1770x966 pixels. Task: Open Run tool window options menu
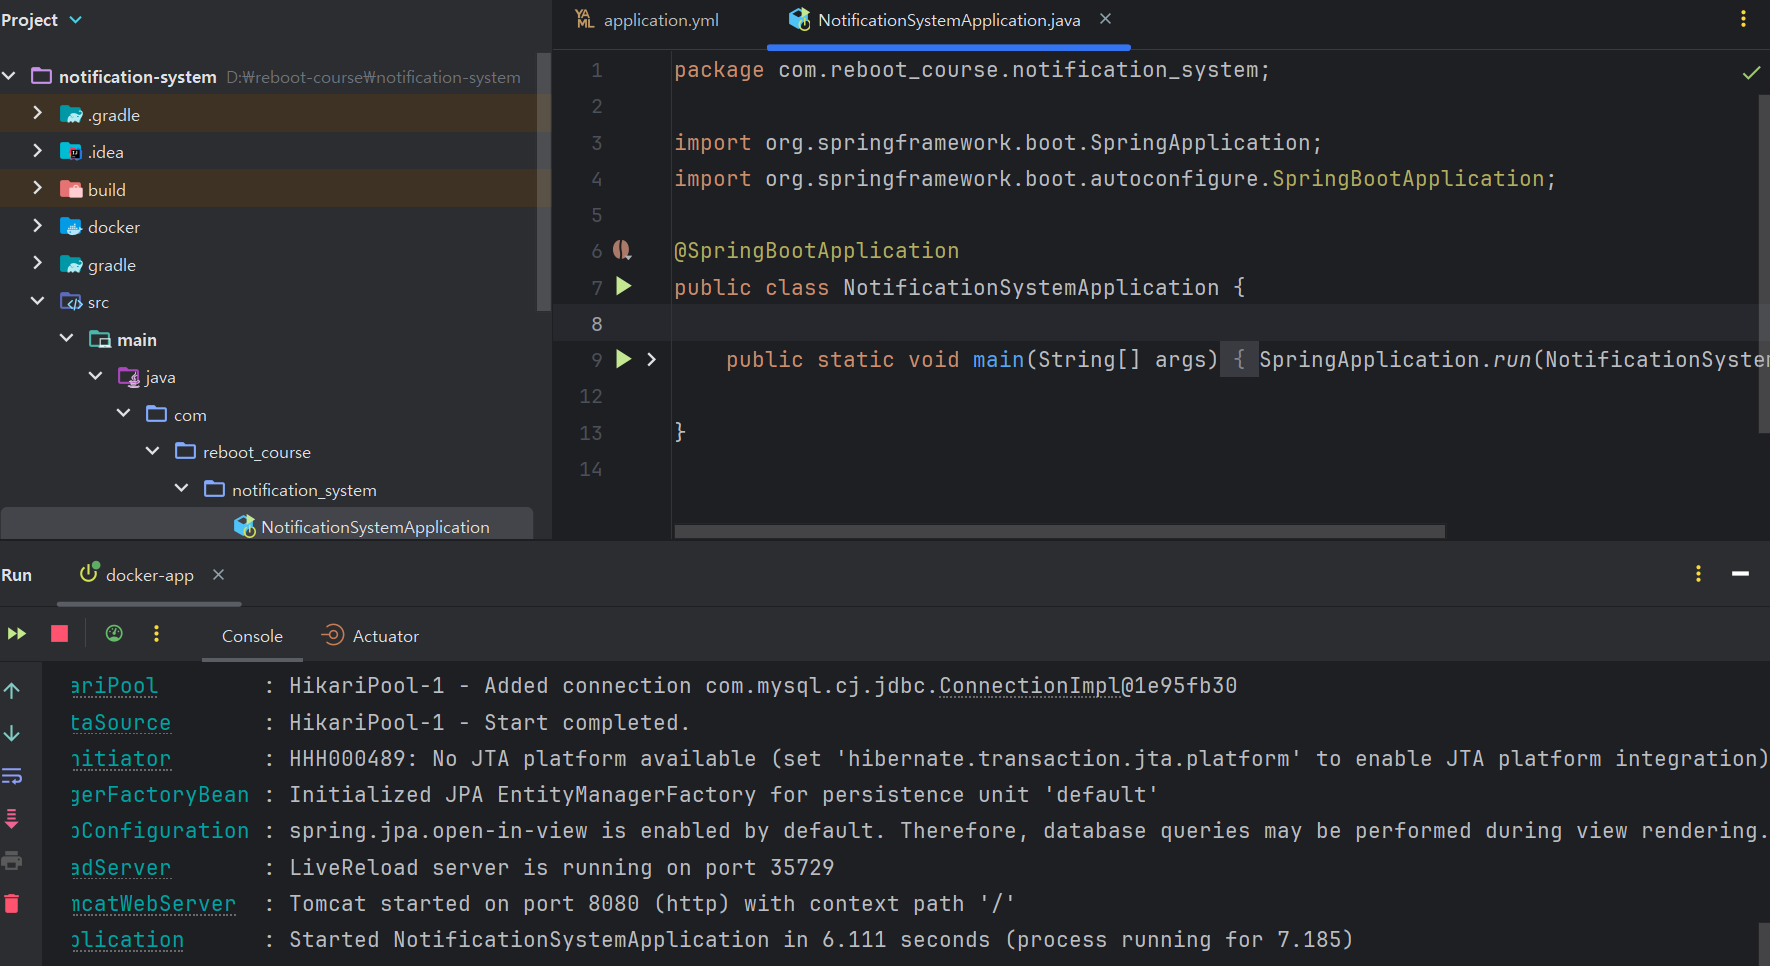1698,574
